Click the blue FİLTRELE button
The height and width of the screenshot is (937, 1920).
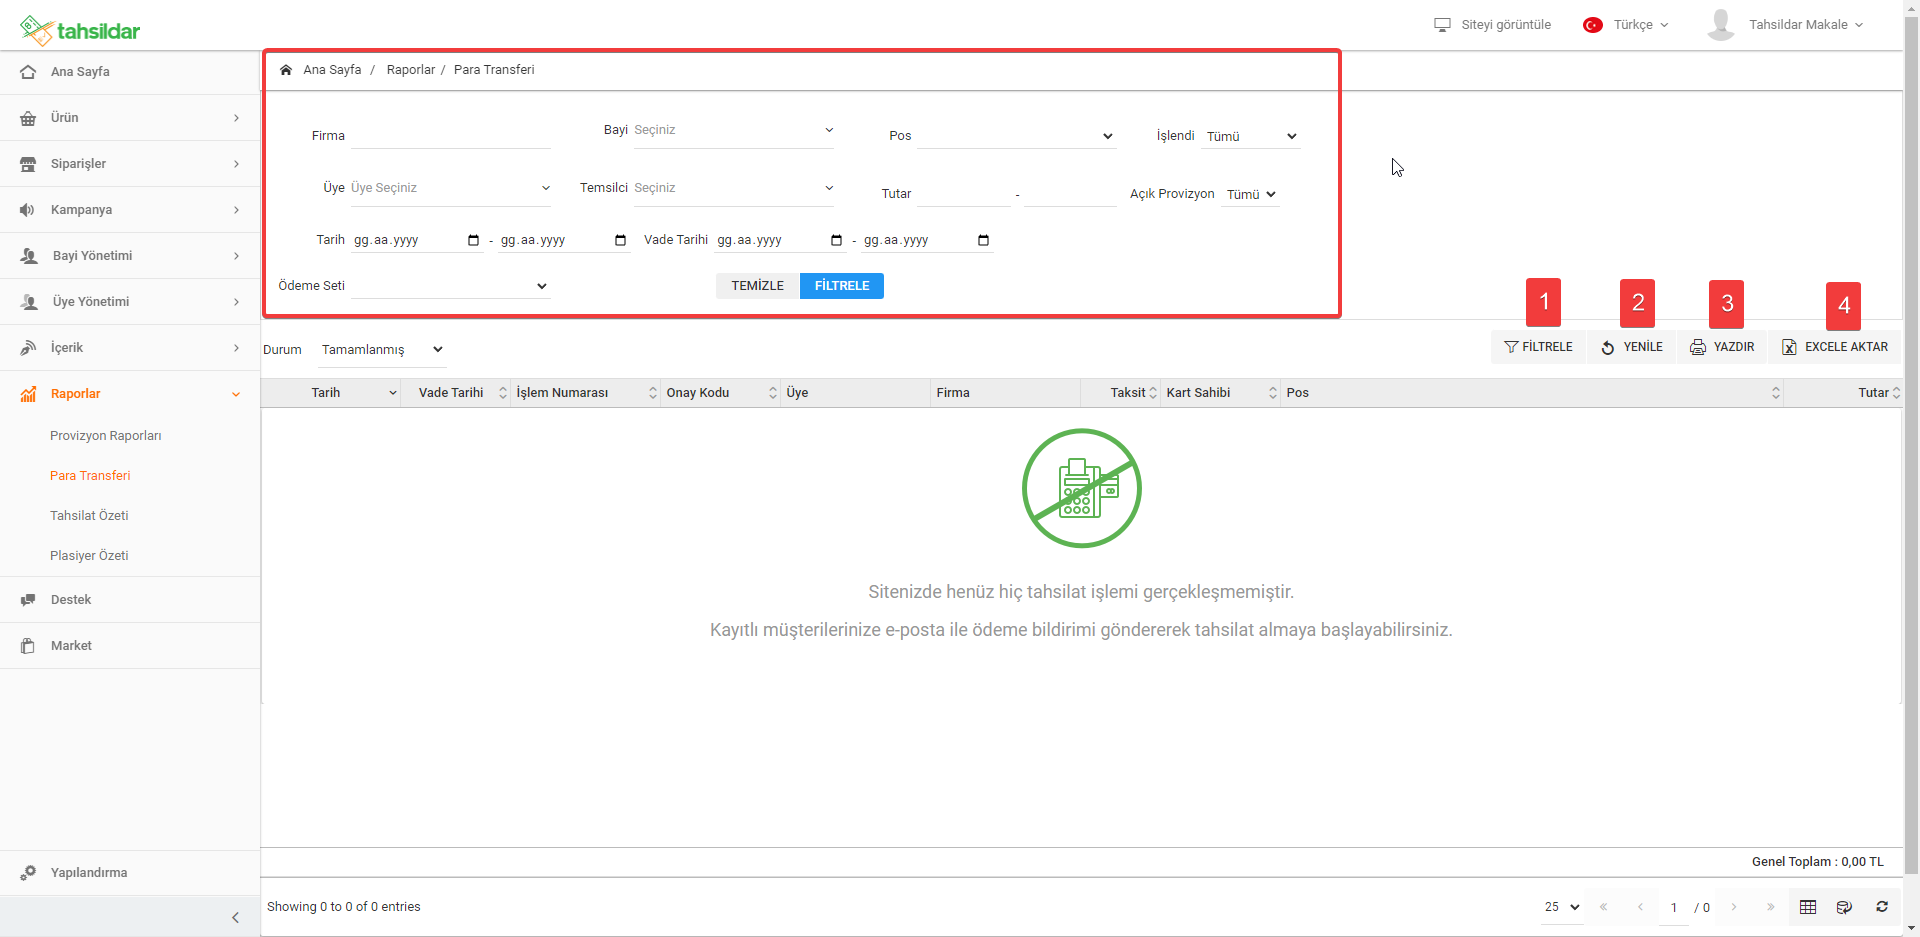pyautogui.click(x=842, y=286)
